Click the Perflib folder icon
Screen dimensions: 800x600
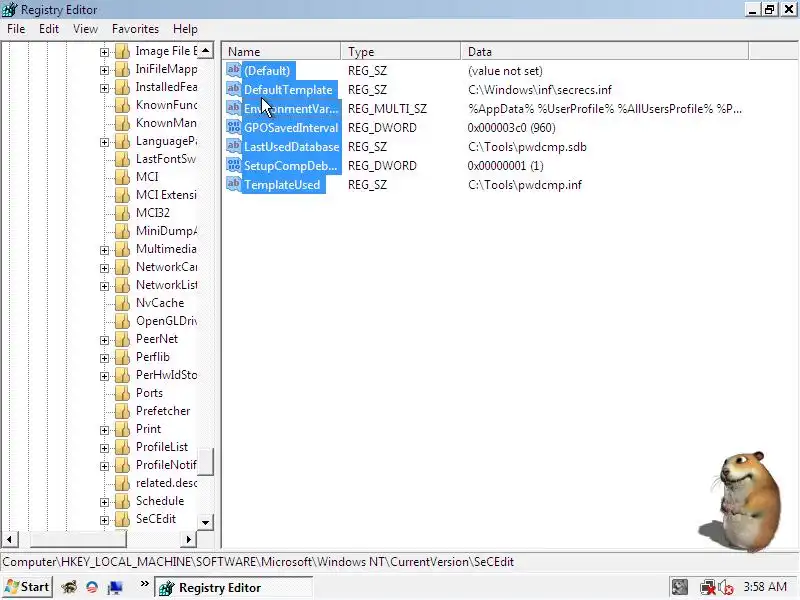(x=122, y=357)
